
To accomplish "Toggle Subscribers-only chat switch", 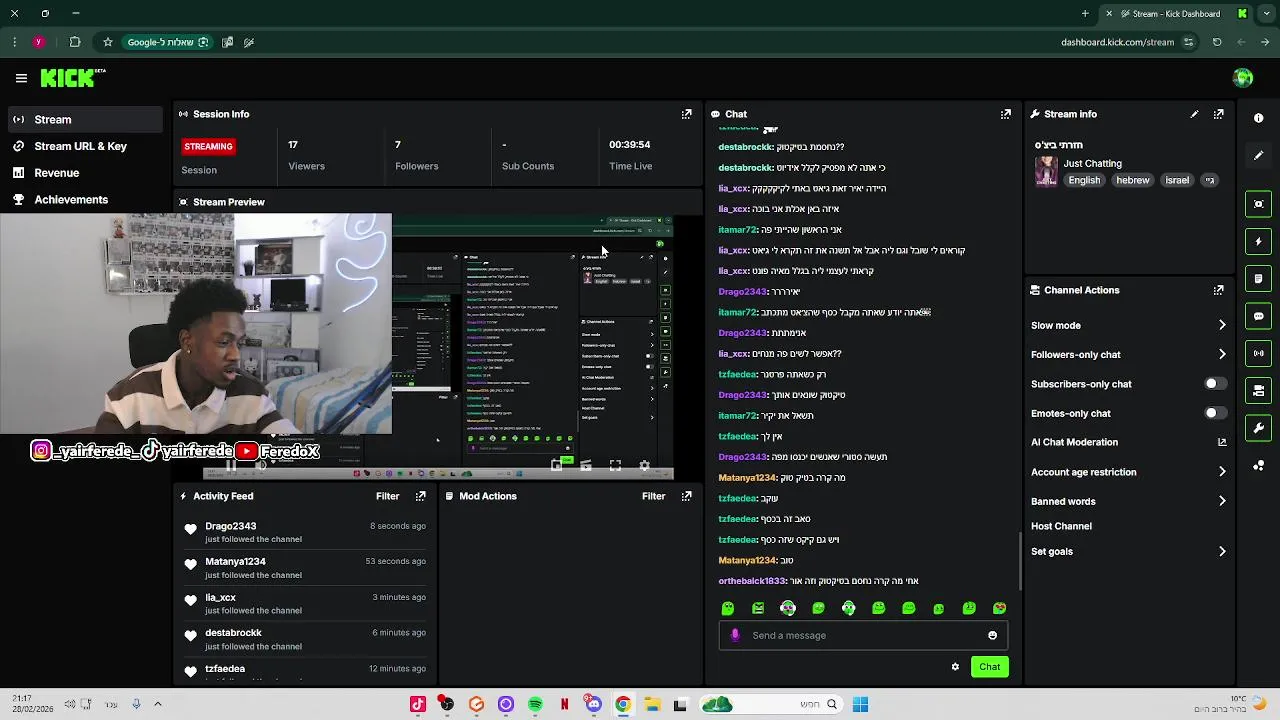I will pyautogui.click(x=1214, y=384).
